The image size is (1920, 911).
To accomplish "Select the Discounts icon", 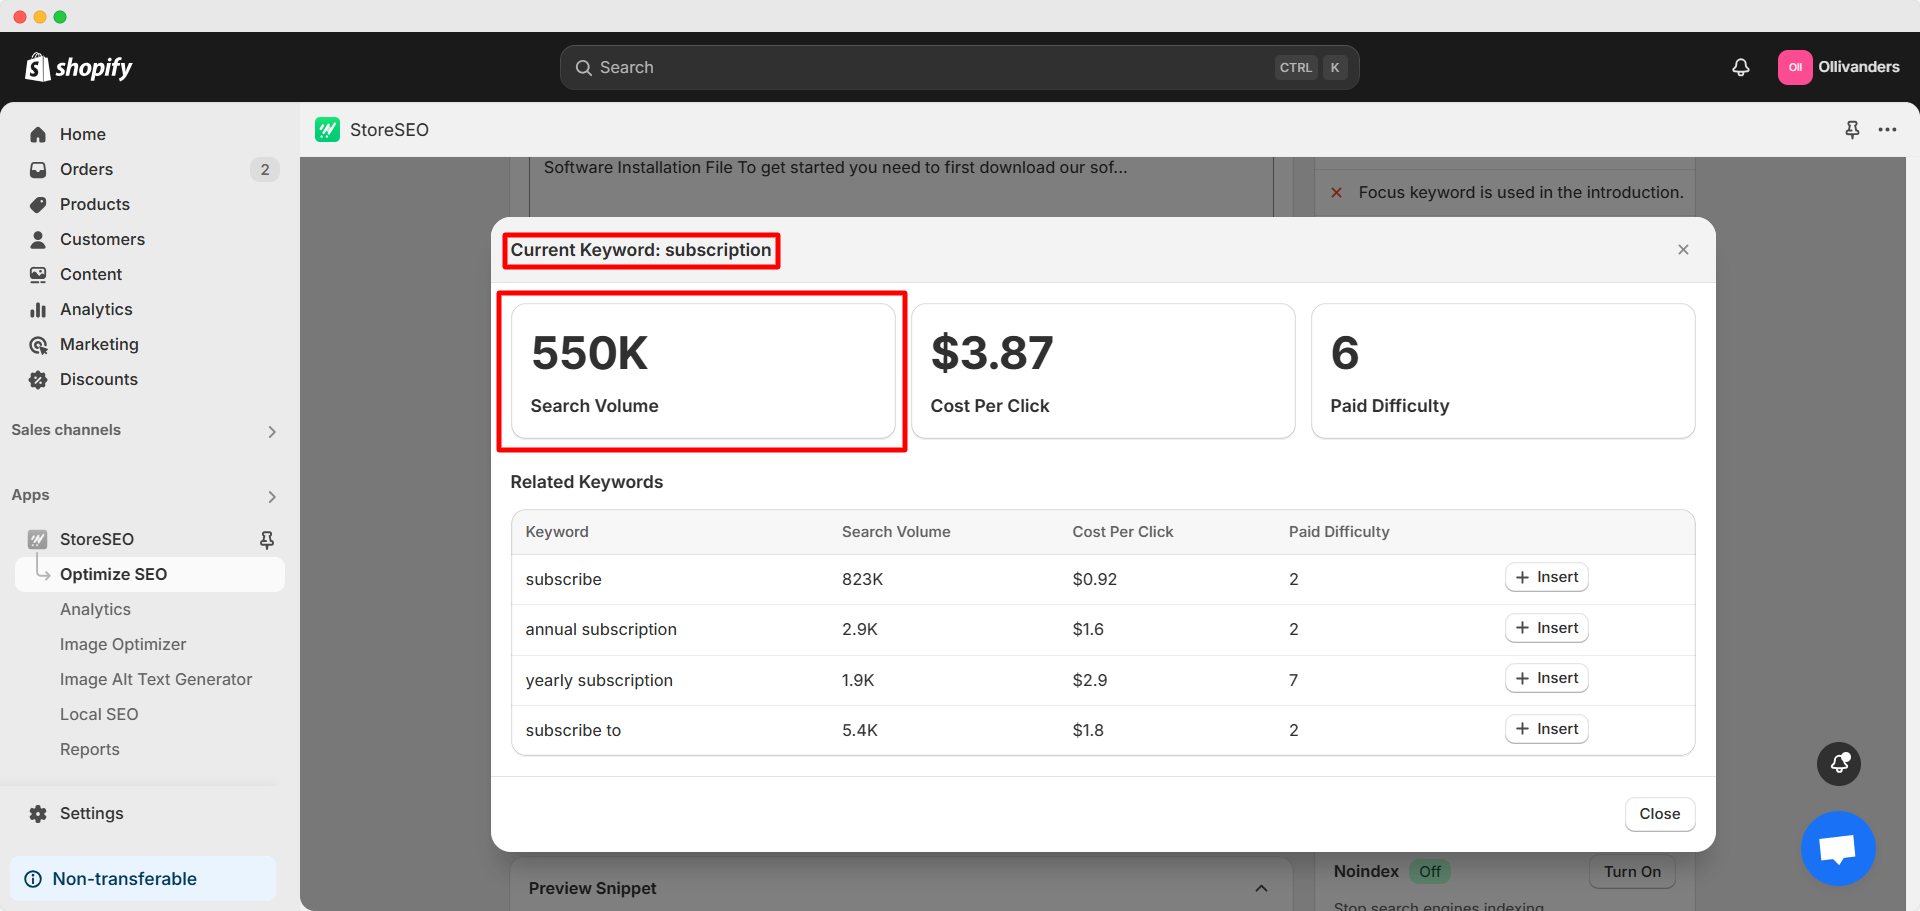I will coord(37,379).
